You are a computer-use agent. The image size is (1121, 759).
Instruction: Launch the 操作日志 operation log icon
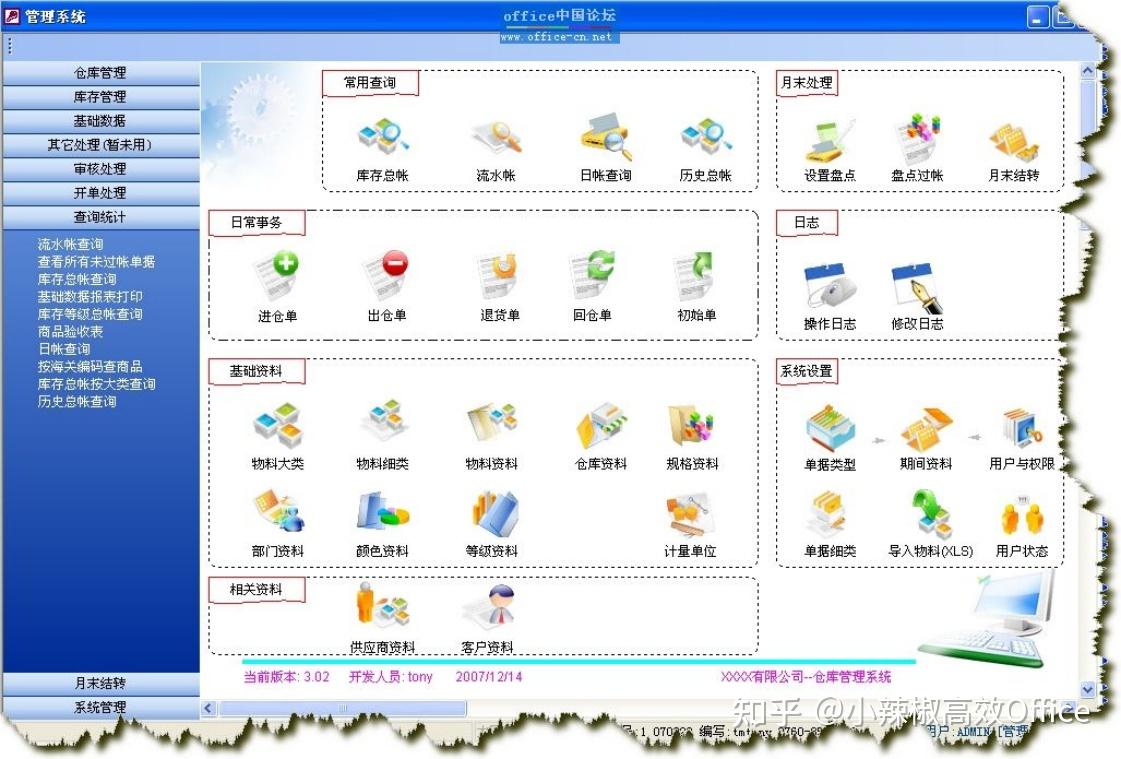tap(831, 285)
